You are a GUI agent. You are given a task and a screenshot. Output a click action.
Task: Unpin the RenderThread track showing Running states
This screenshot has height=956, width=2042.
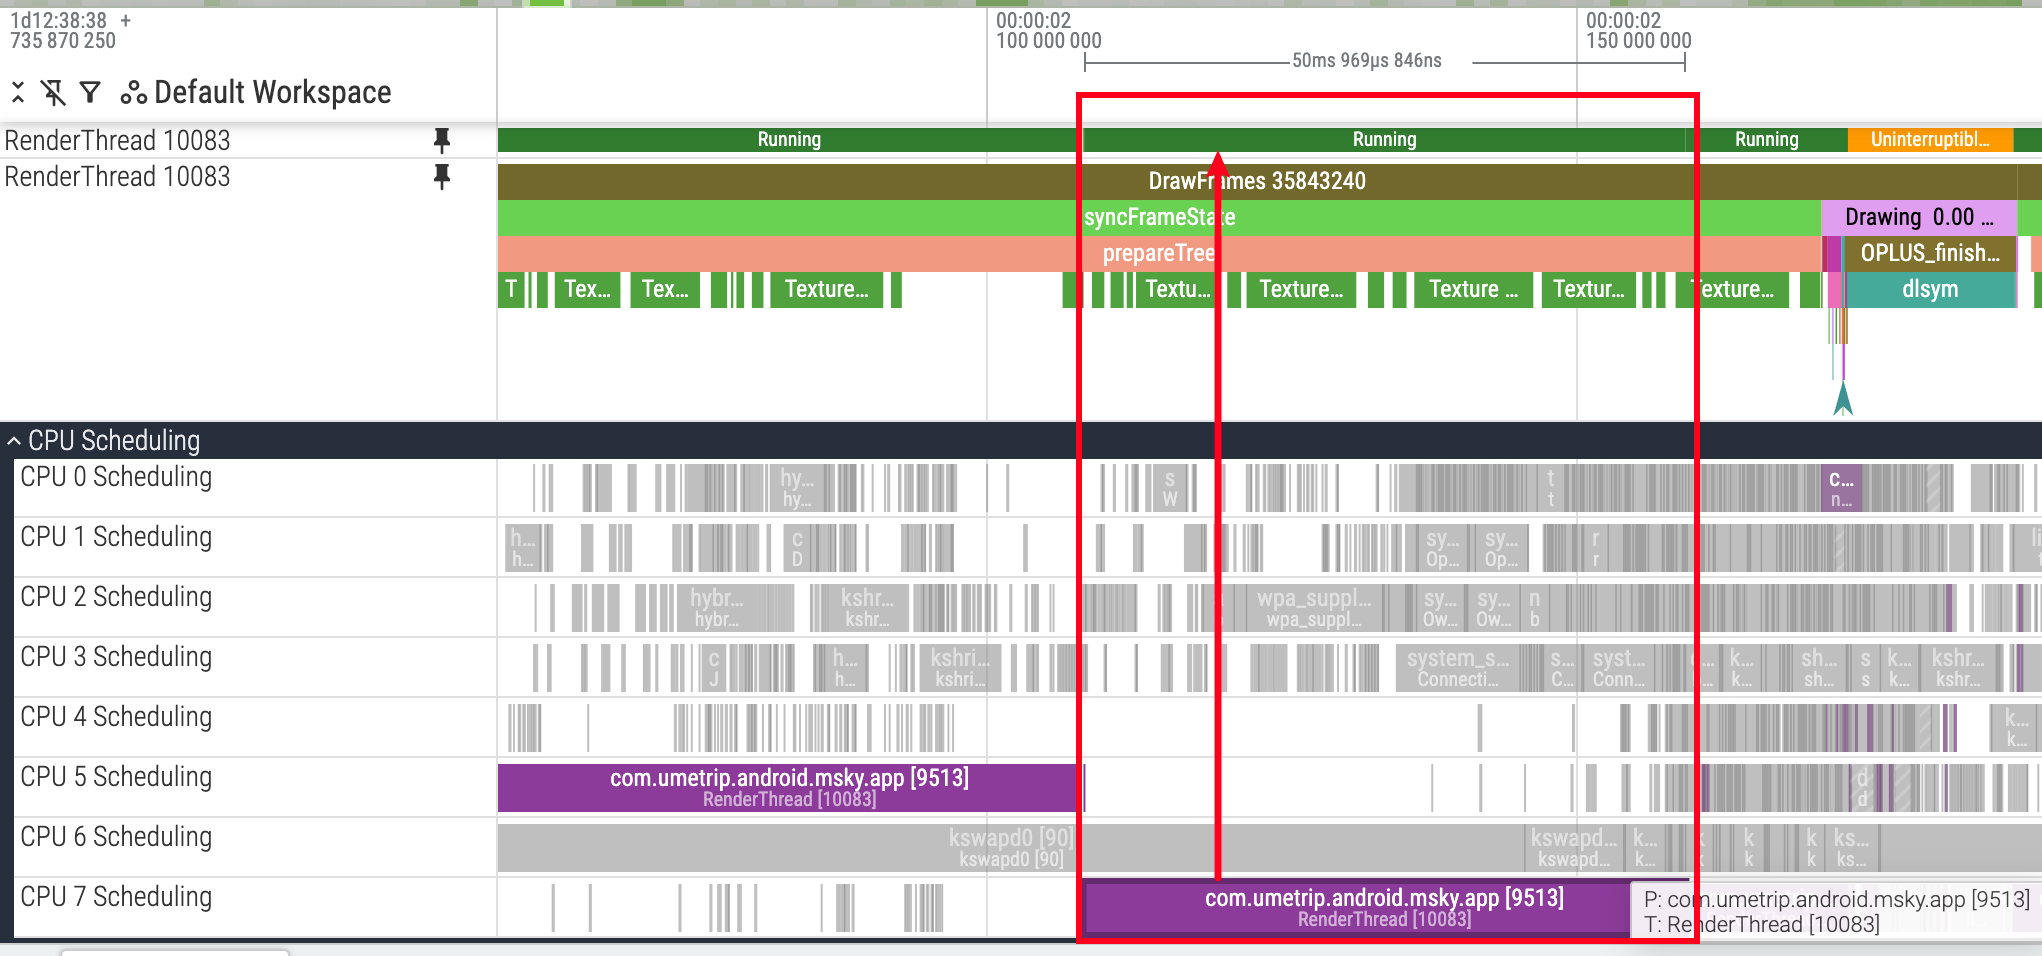pos(441,141)
